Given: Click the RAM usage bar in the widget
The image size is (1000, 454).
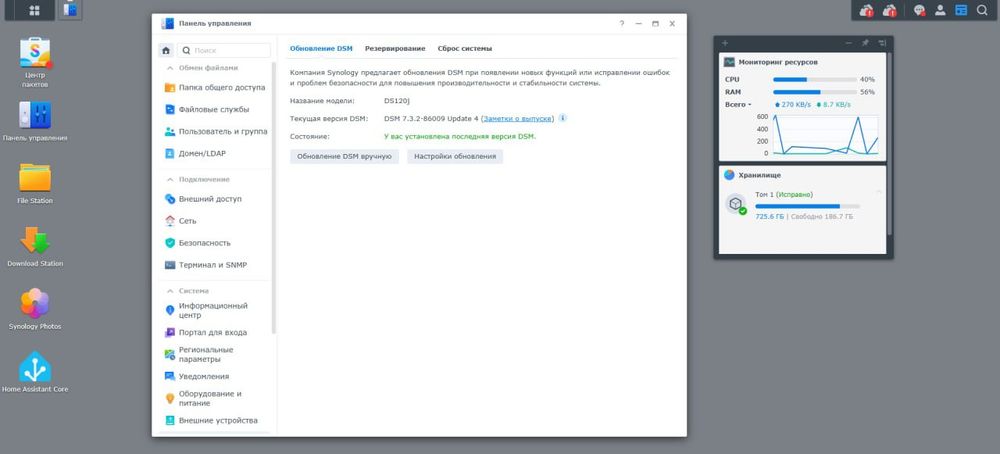Looking at the screenshot, I should coord(814,92).
